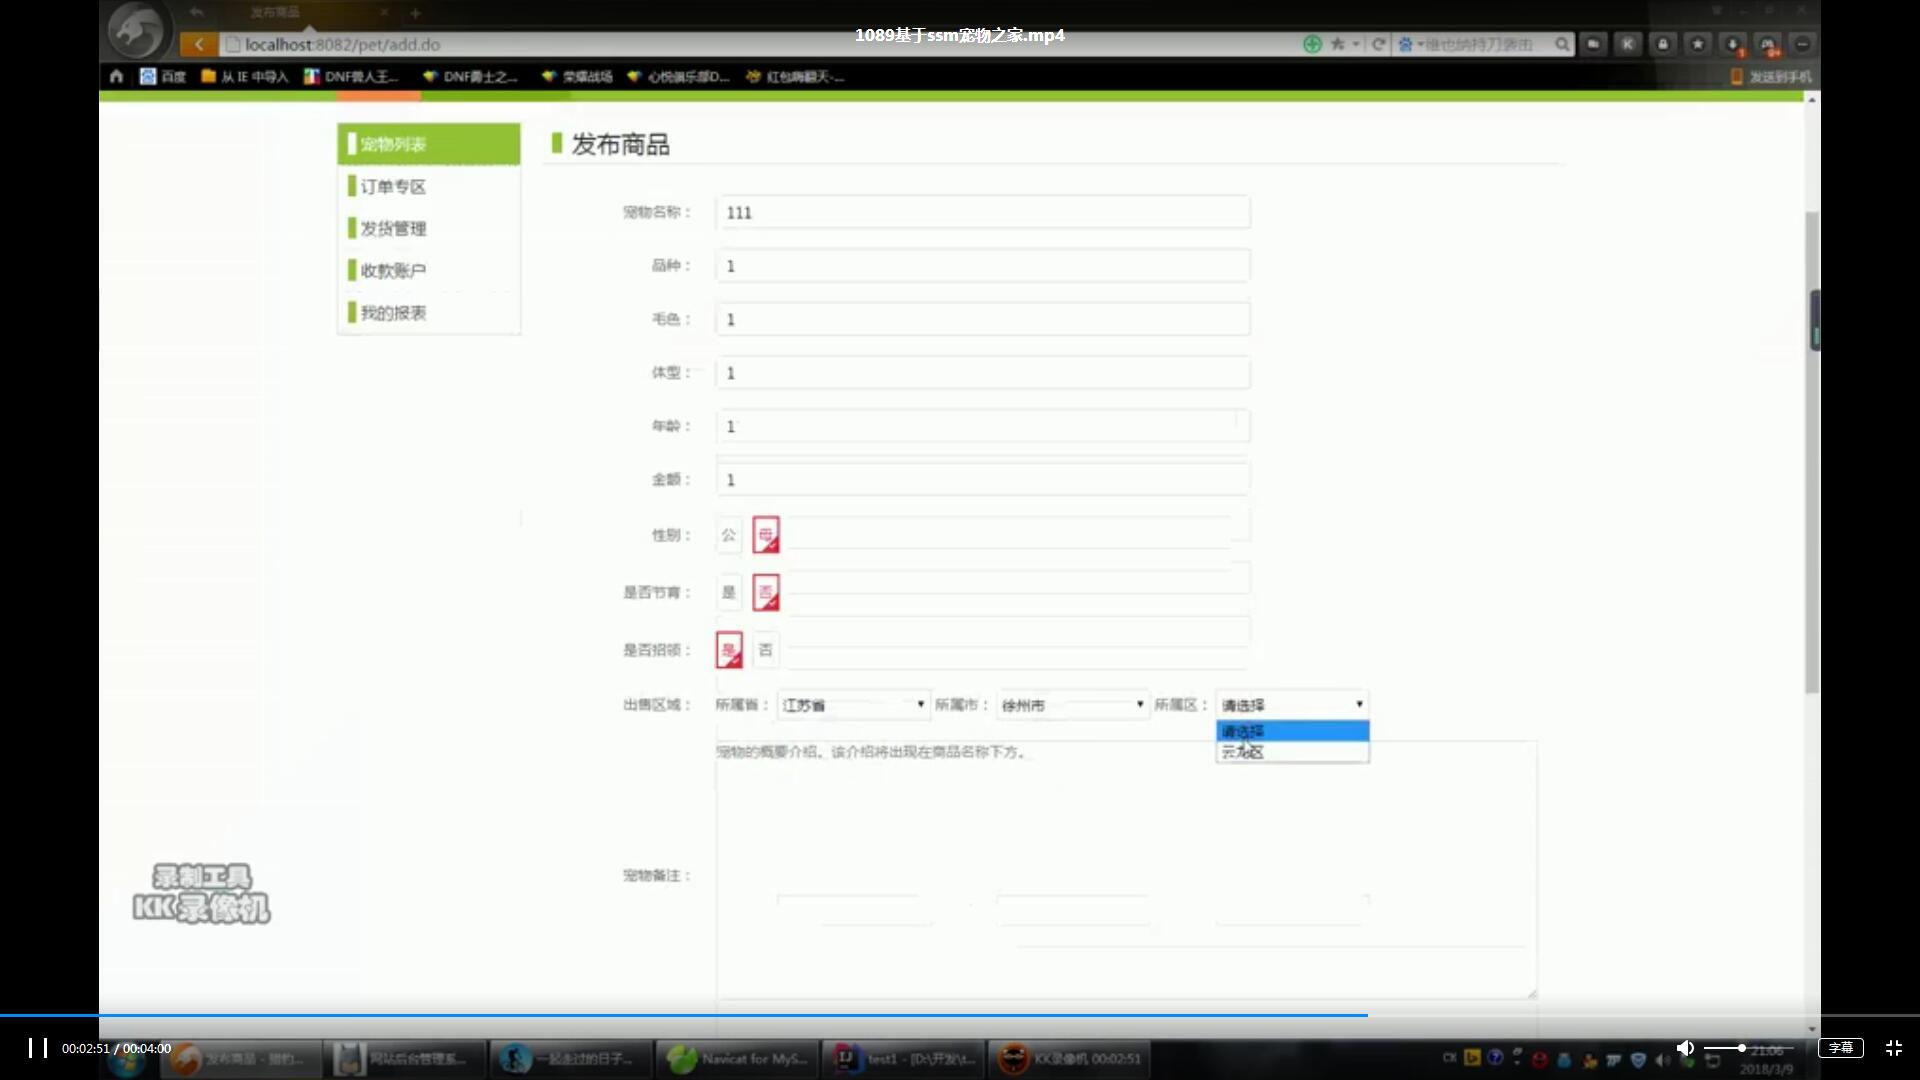Click the download arrow toolbar icon

click(1733, 44)
